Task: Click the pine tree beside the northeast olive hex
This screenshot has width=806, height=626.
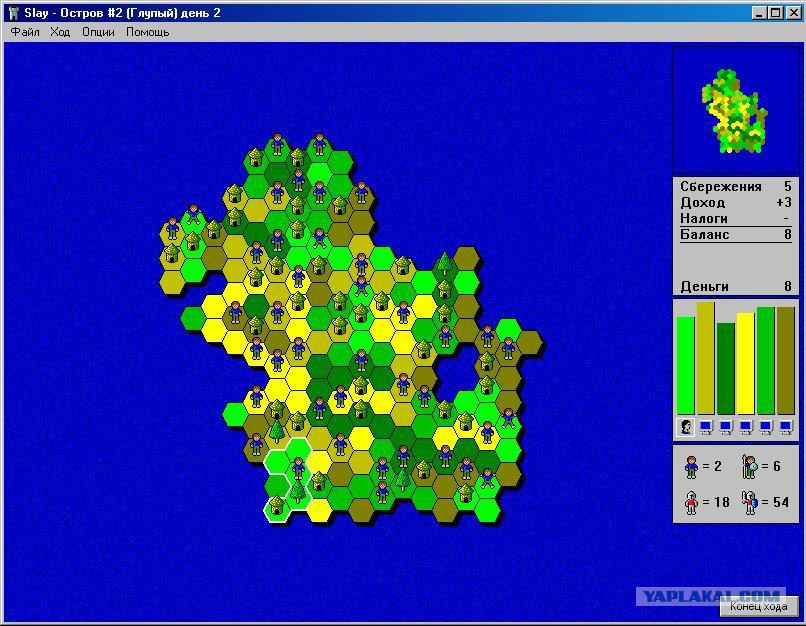Action: [444, 263]
